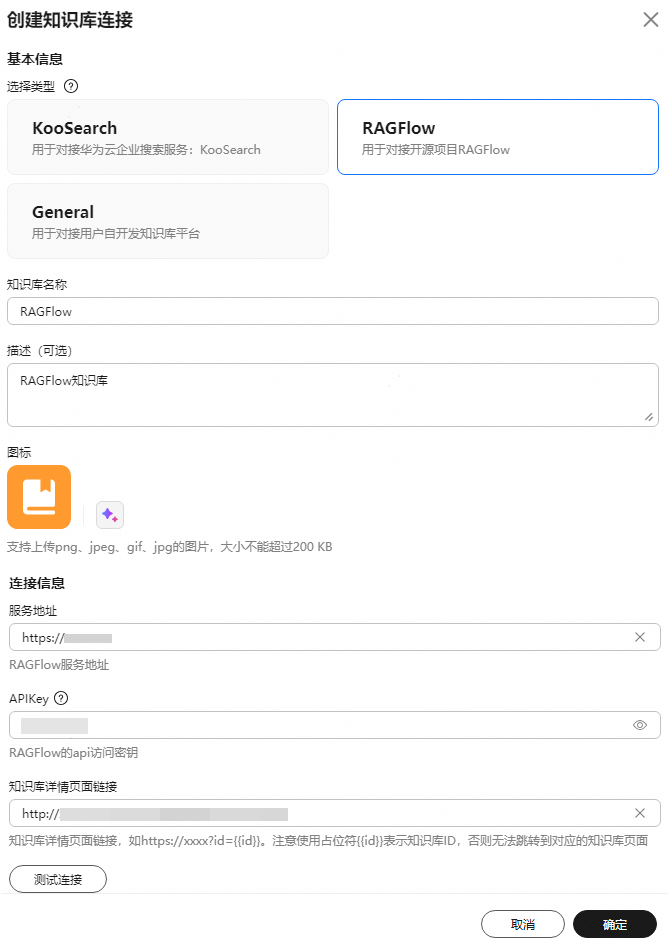Edit the 知识库详情页面链接 input
The width and height of the screenshot is (668, 942).
click(x=335, y=813)
